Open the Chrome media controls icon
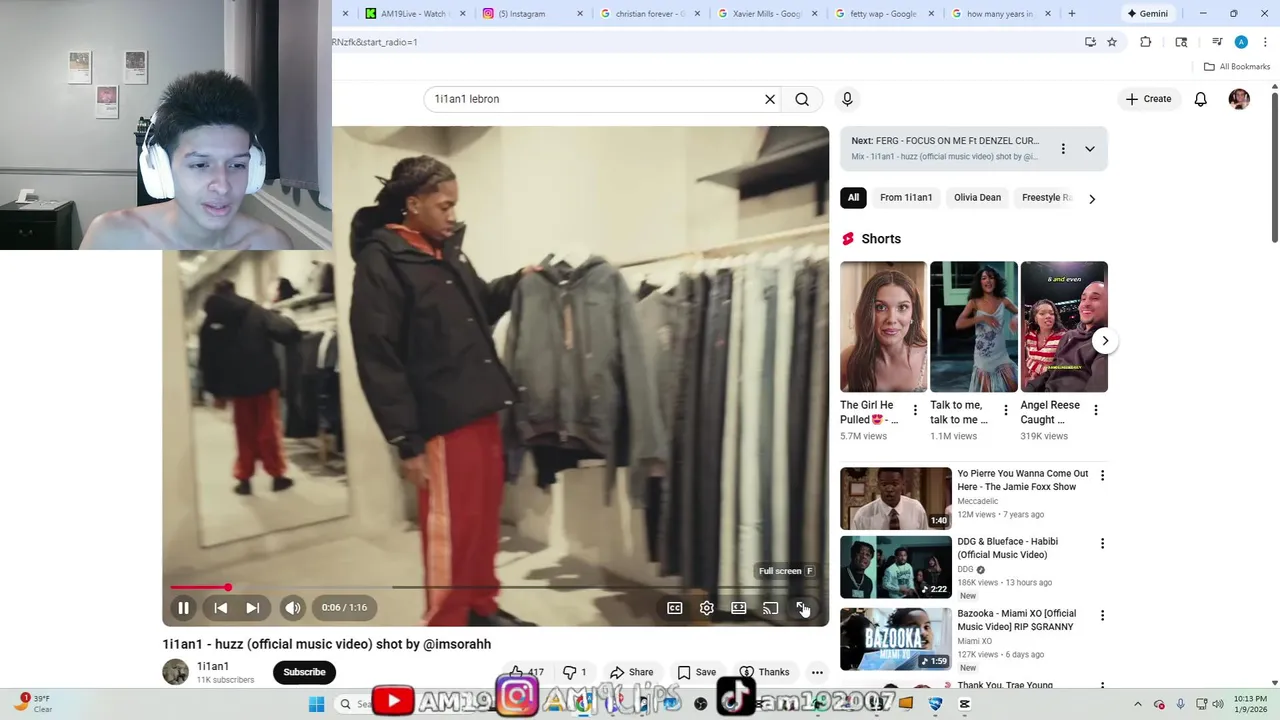Screen dimensions: 1280x720 point(1217,42)
